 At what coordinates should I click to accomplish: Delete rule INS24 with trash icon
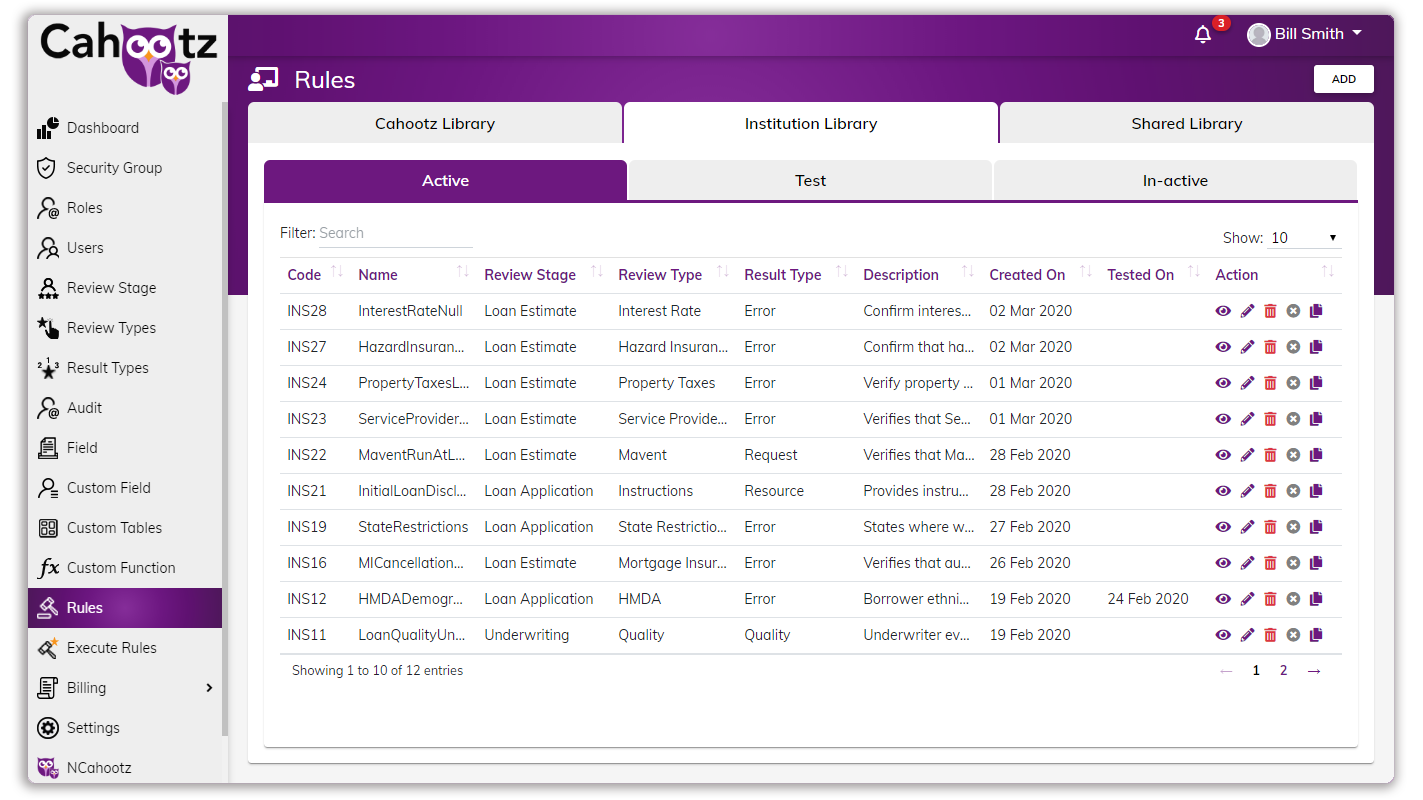[x=1270, y=383]
